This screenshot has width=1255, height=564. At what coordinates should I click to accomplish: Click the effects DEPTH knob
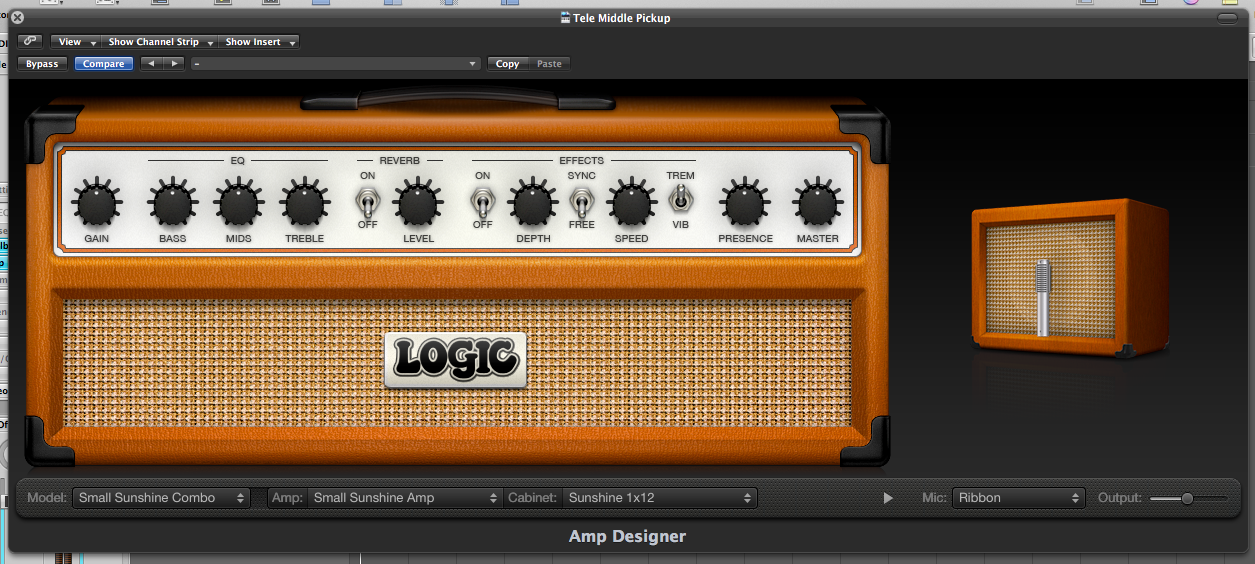click(532, 205)
